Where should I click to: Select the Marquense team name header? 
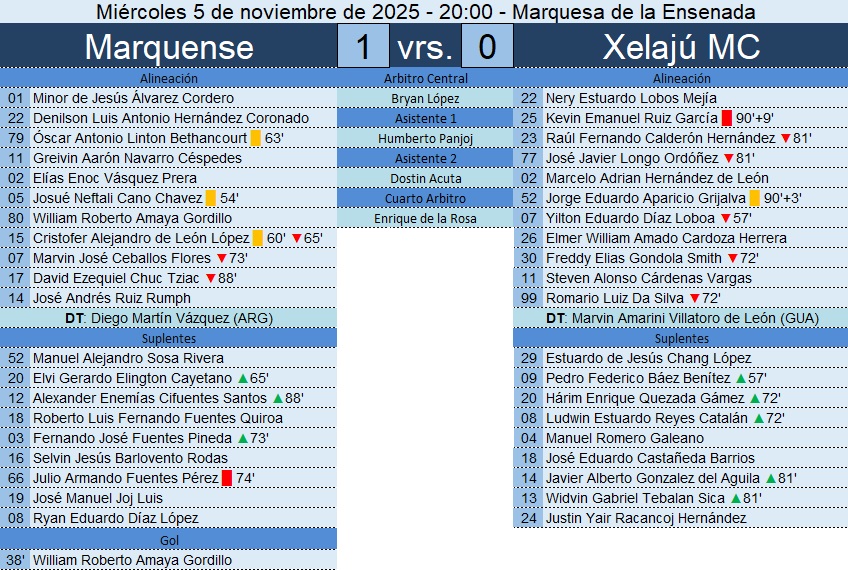pos(169,47)
